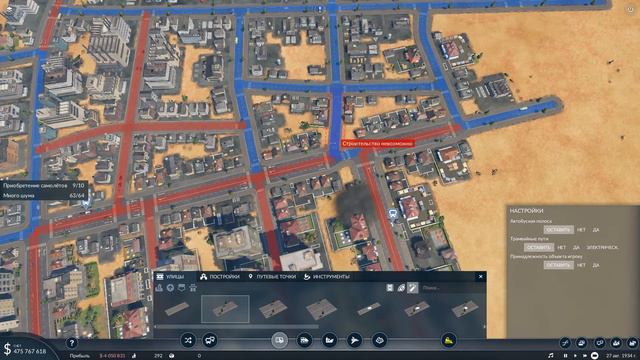Viewport: 640px width, 360px height.
Task: Pick the sixth country road thumbnail
Action: 417,309
